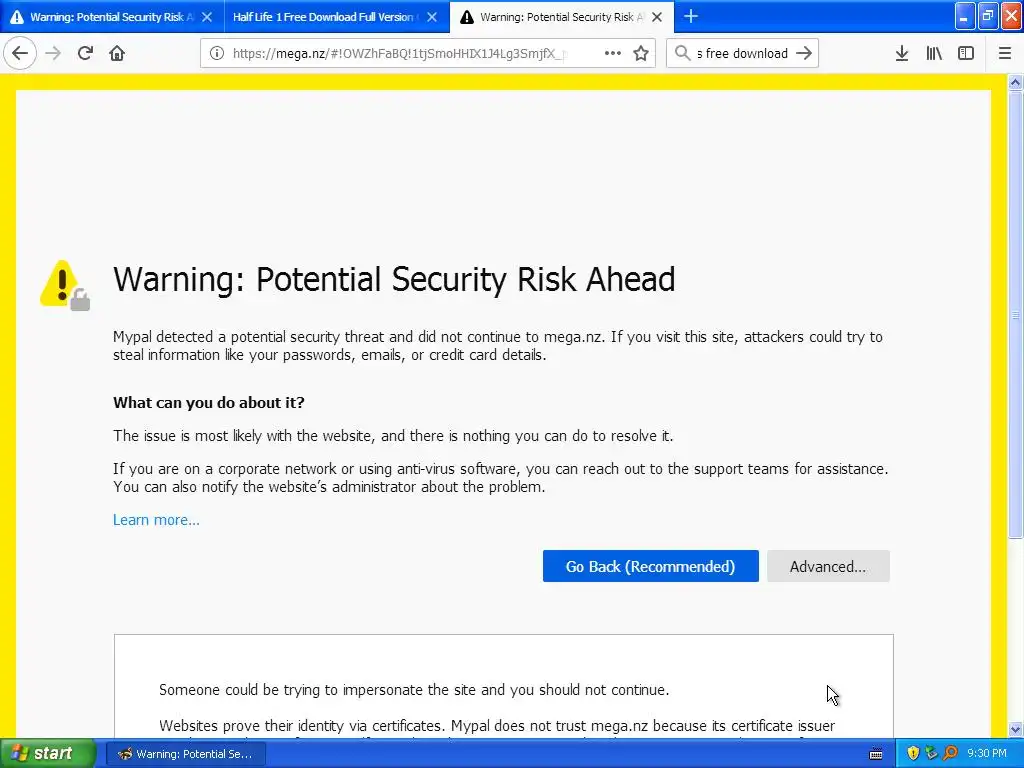This screenshot has width=1024, height=768.
Task: Click the security shield tray icon
Action: 913,754
